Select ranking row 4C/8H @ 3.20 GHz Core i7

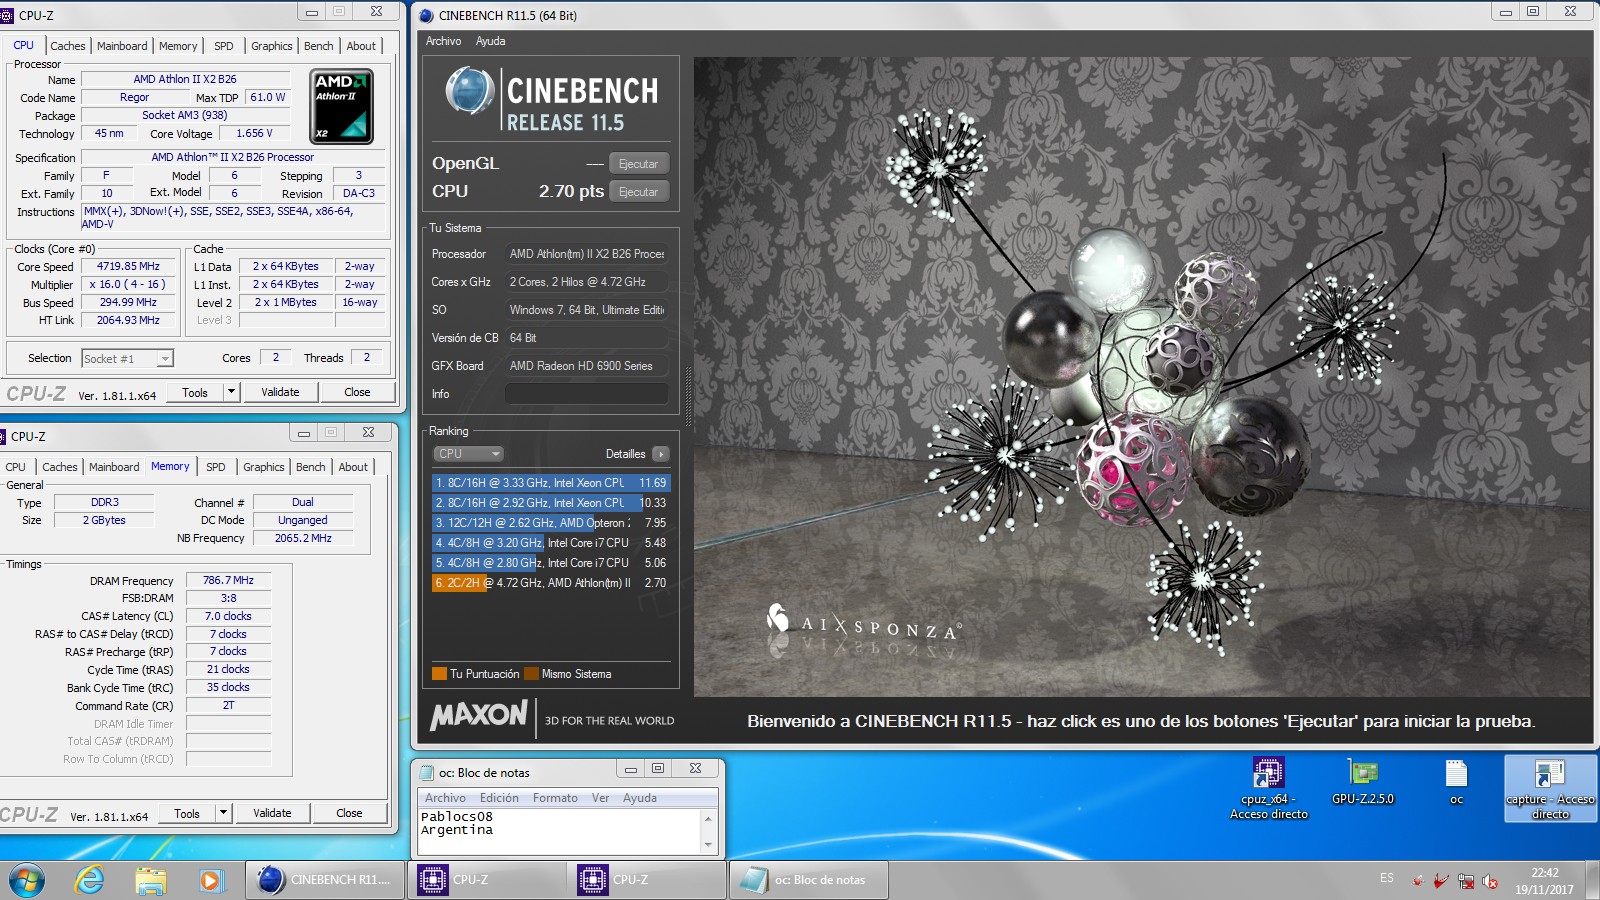[x=550, y=543]
